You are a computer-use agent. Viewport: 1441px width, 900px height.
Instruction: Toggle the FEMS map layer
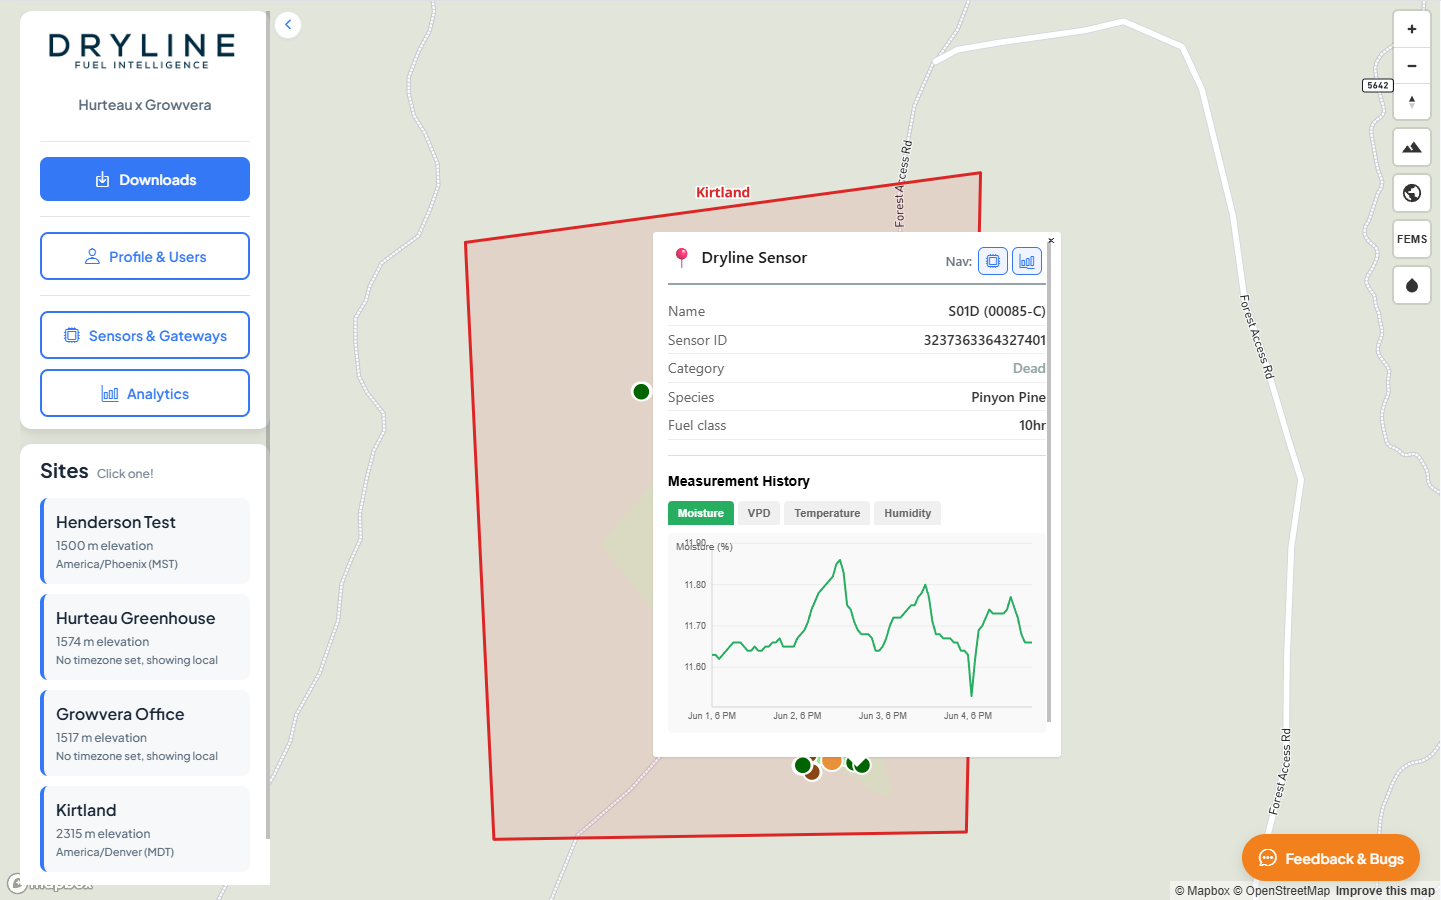coord(1412,239)
